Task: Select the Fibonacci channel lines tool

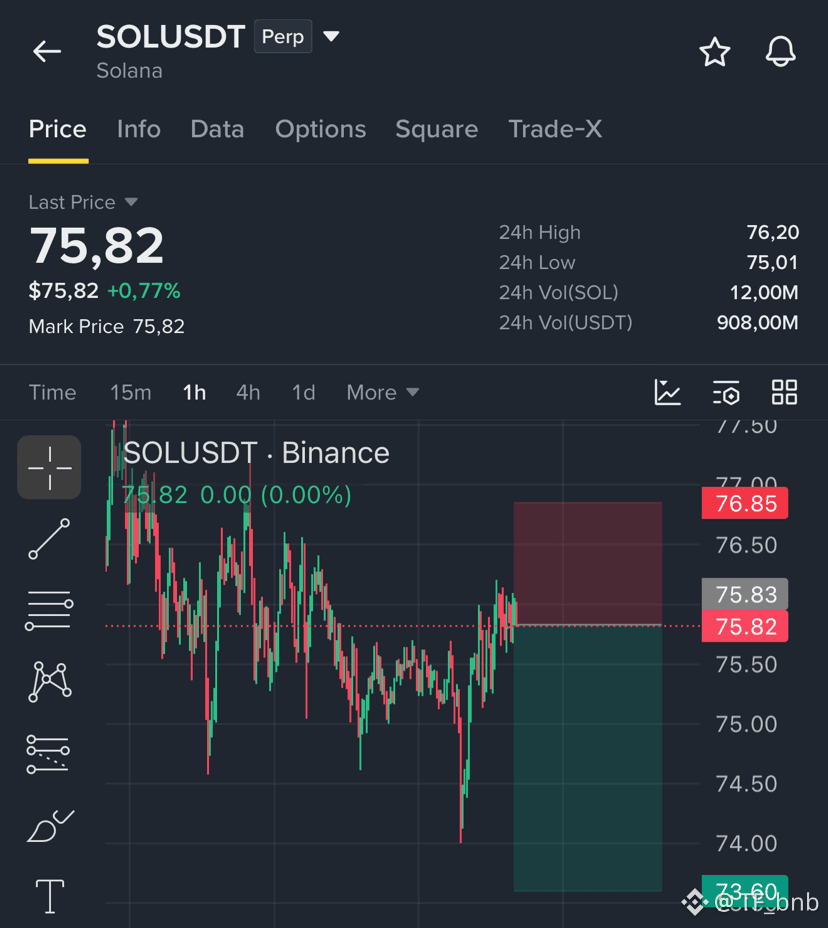Action: click(x=48, y=754)
